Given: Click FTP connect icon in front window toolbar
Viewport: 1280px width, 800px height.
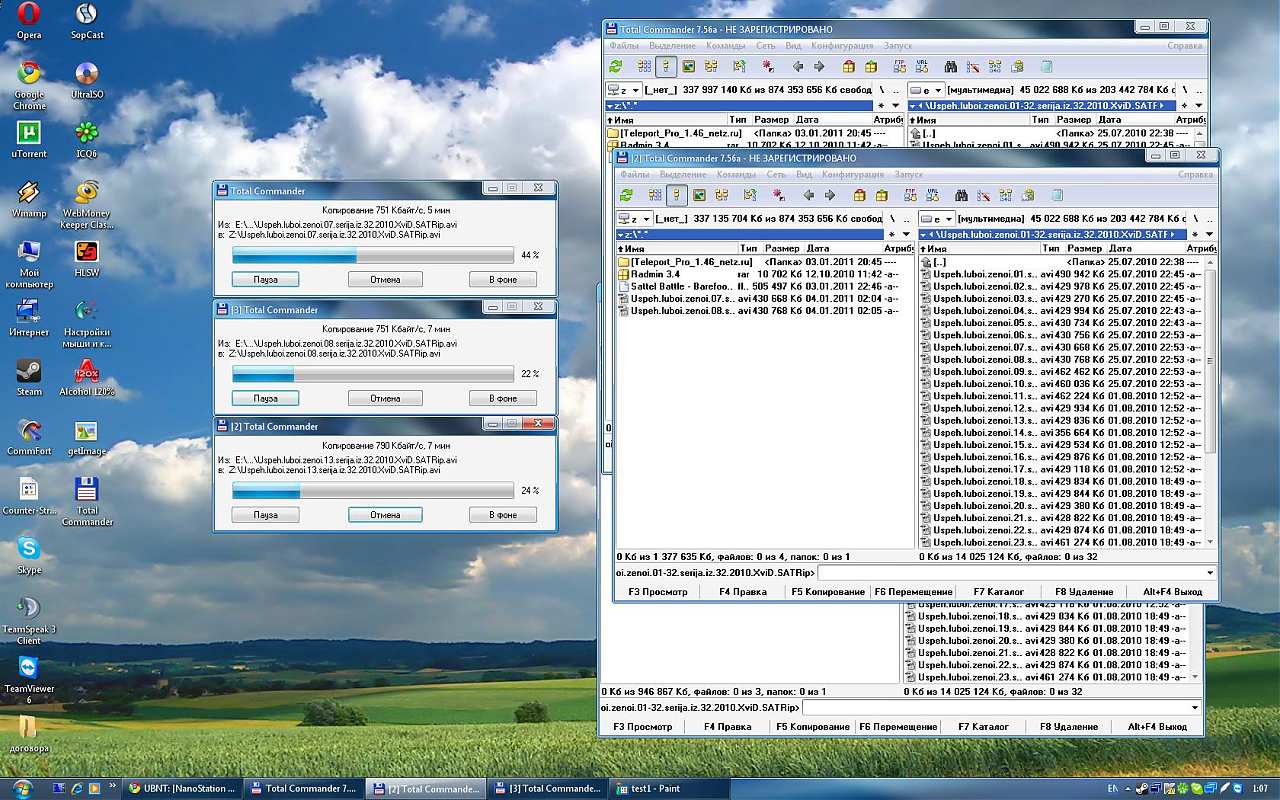Looking at the screenshot, I should coord(909,196).
